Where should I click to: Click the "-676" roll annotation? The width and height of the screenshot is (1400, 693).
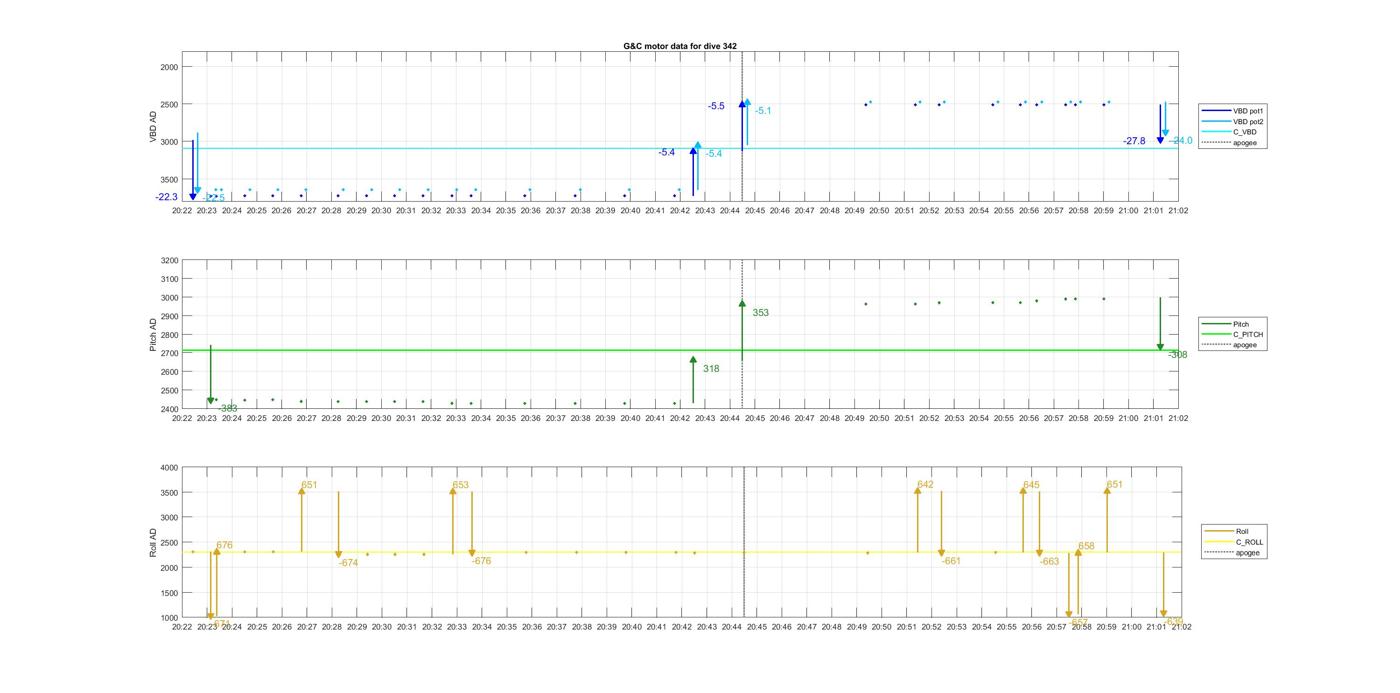(482, 561)
